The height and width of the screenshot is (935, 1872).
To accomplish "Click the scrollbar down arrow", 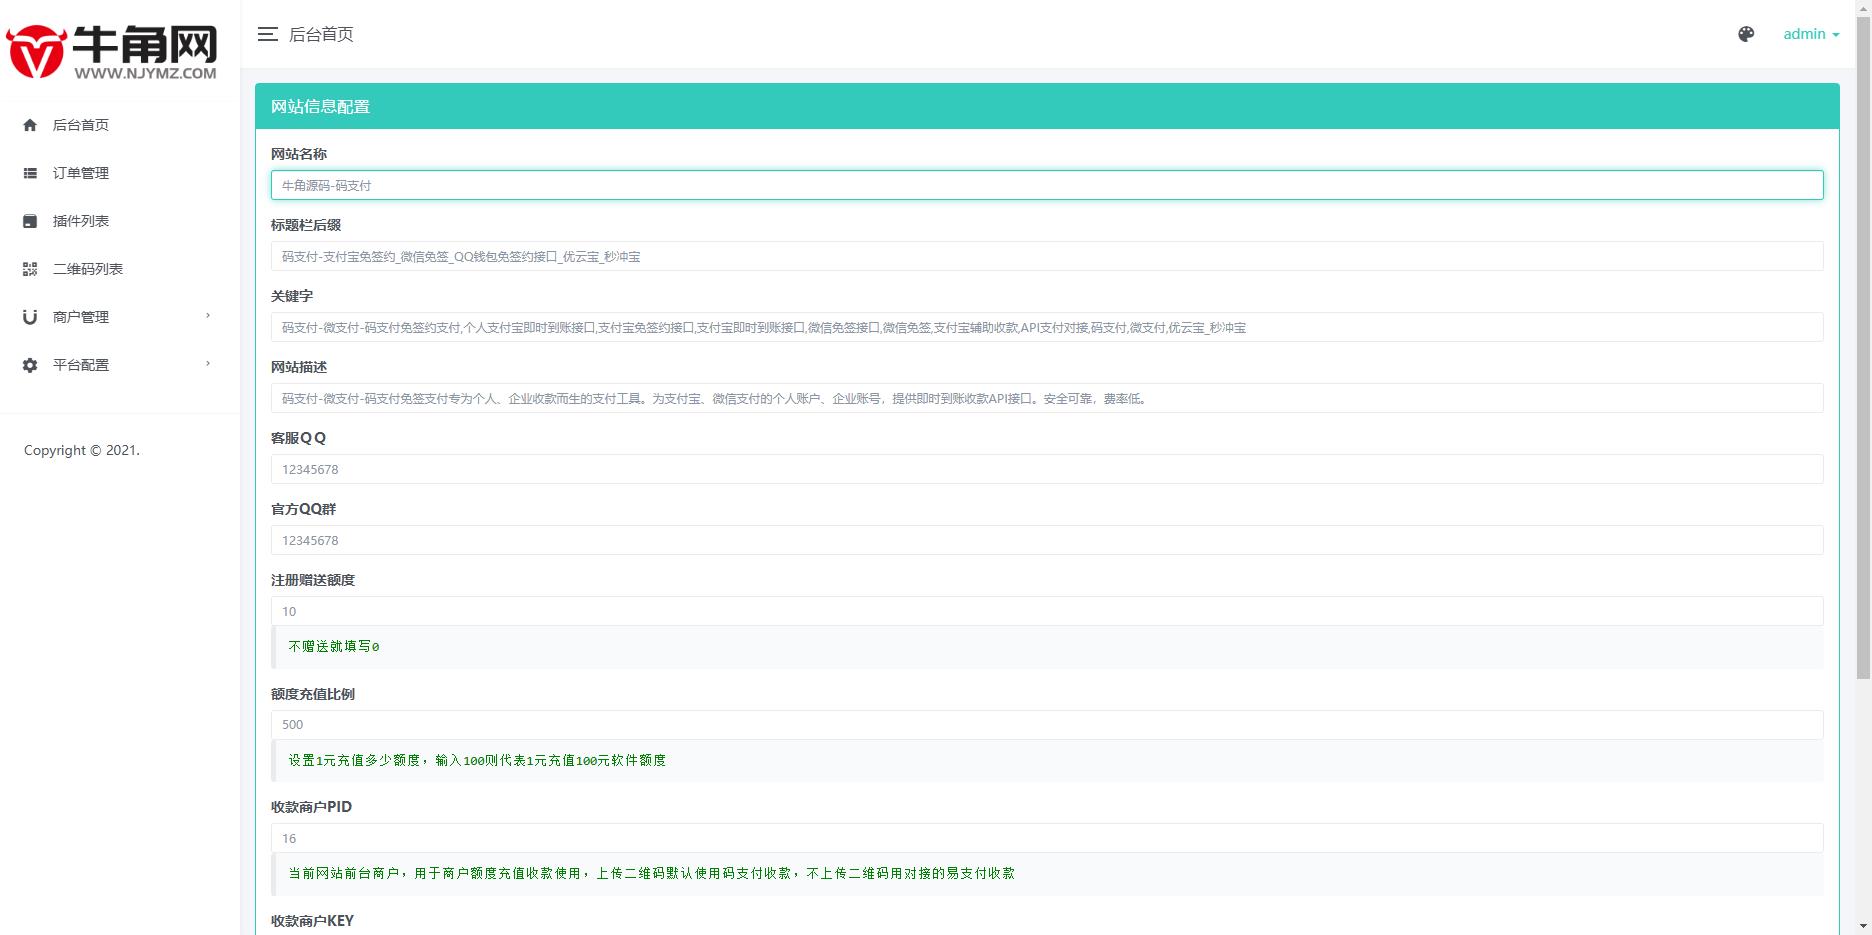I will click(x=1863, y=926).
